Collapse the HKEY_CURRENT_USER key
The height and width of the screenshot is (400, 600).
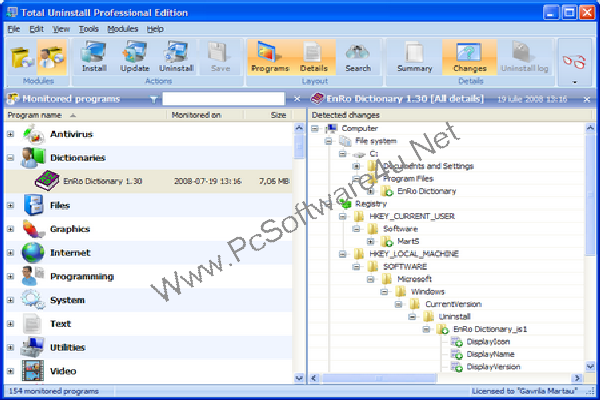(342, 216)
